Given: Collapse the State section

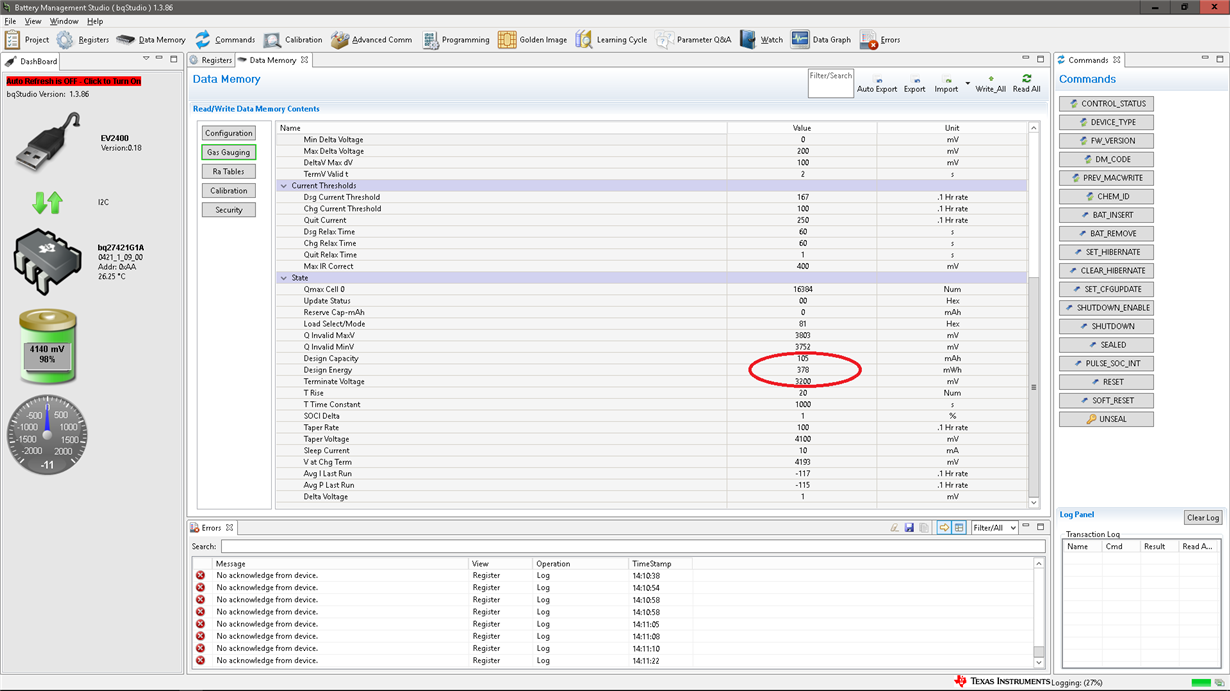Looking at the screenshot, I should point(284,278).
